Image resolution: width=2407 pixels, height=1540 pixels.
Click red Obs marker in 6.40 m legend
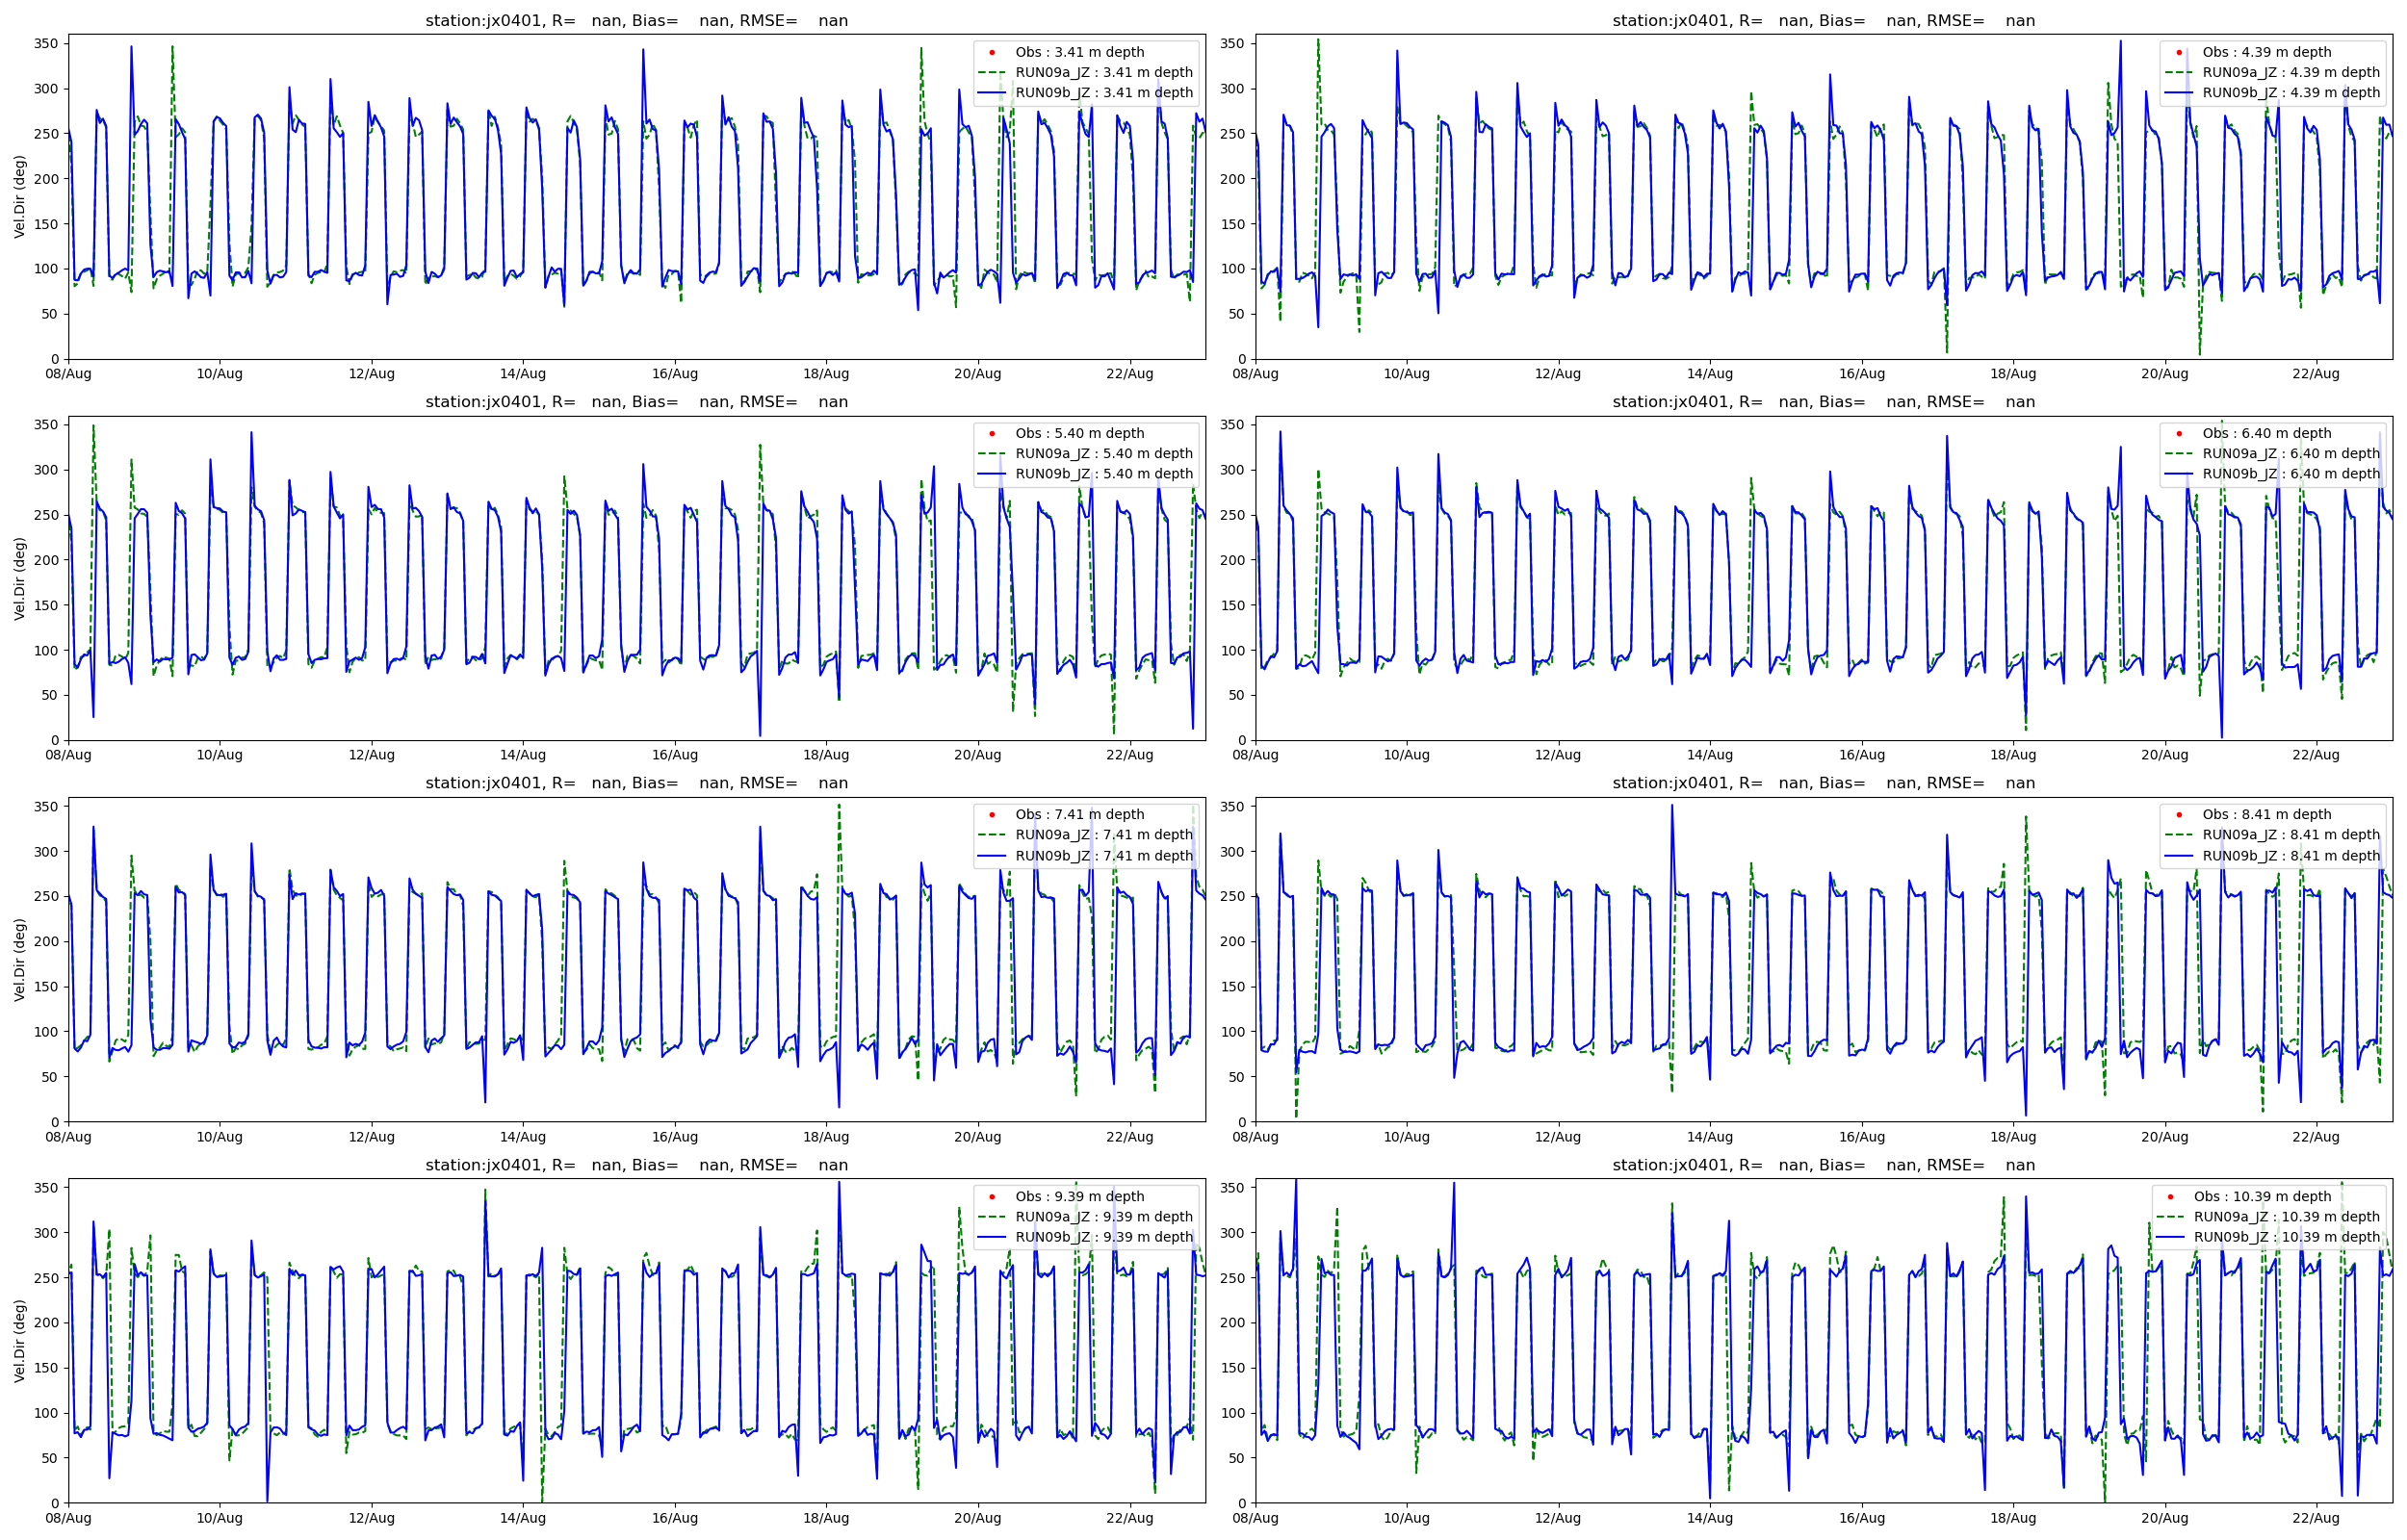pos(2179,433)
